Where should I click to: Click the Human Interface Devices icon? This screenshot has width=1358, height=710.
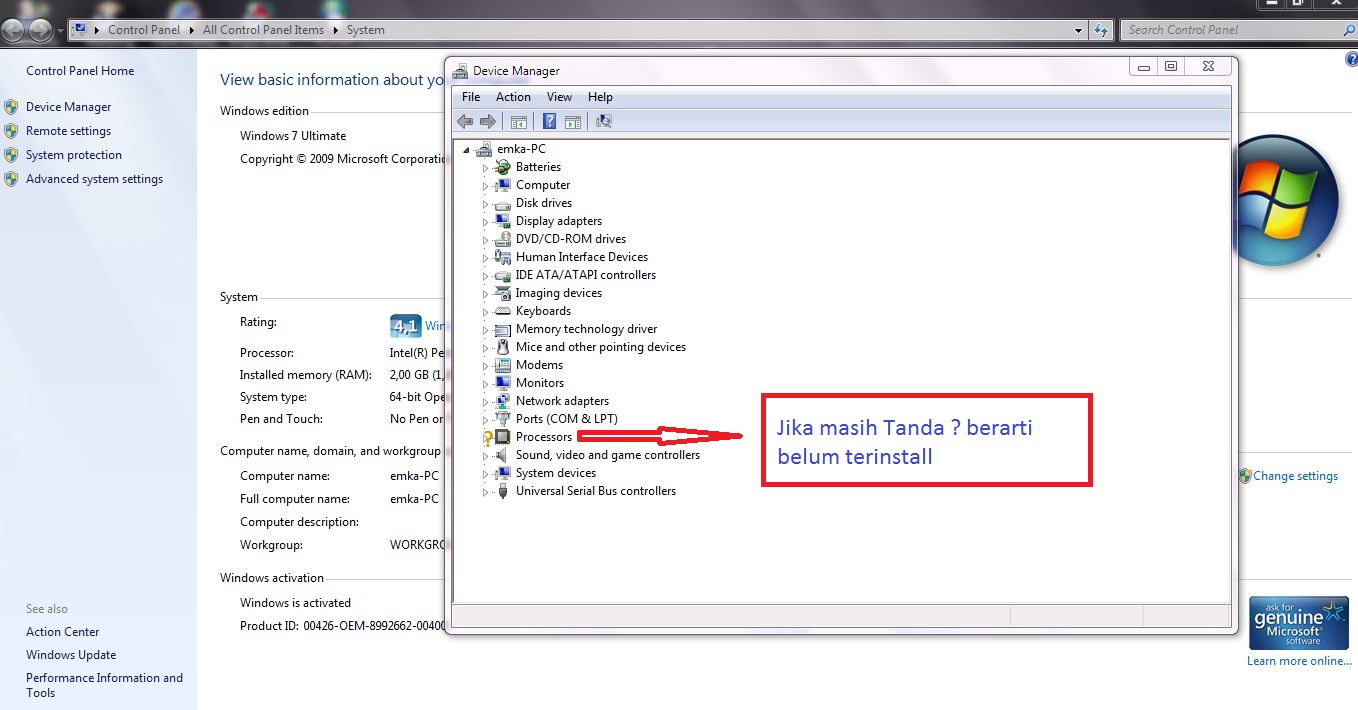tap(503, 257)
